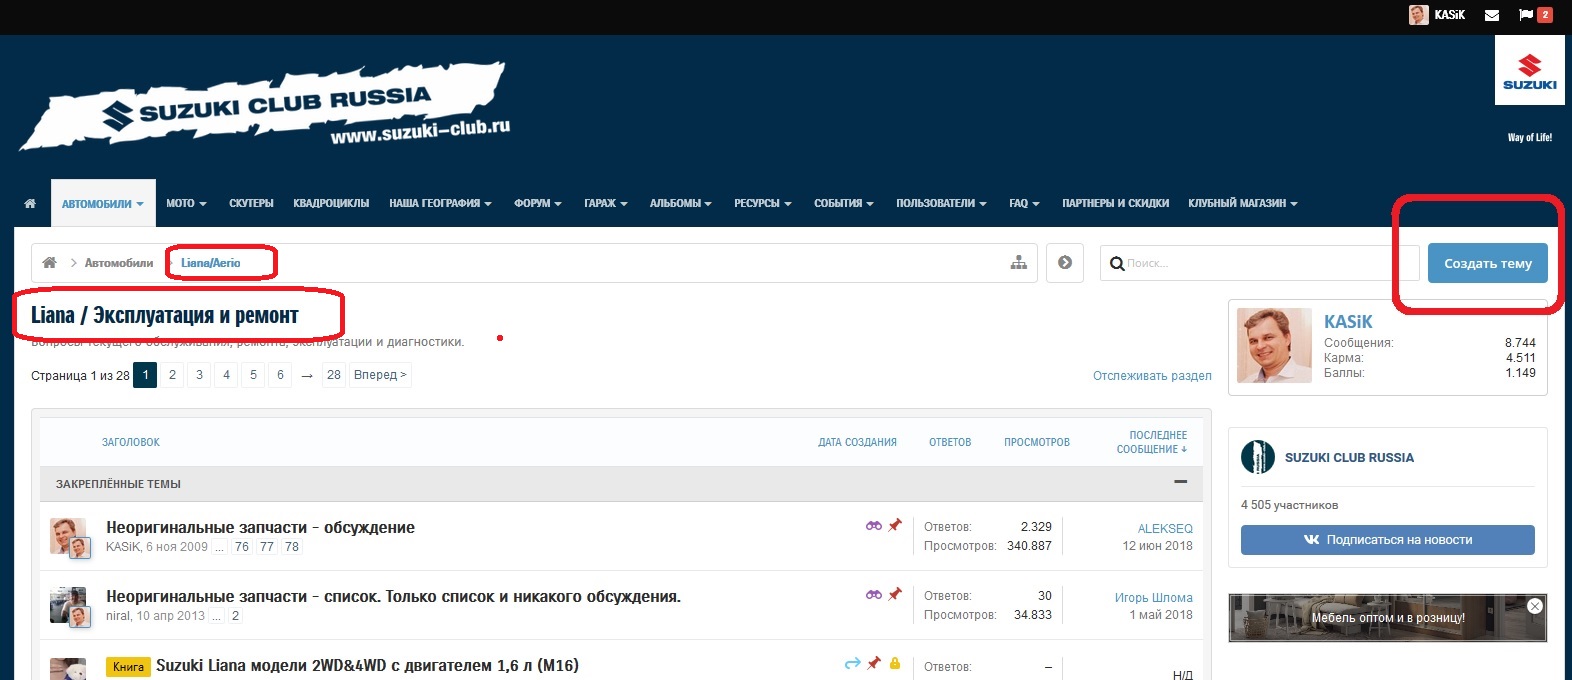
Task: Open author avatar of Неоригинальные запчасти - список
Action: (x=68, y=605)
